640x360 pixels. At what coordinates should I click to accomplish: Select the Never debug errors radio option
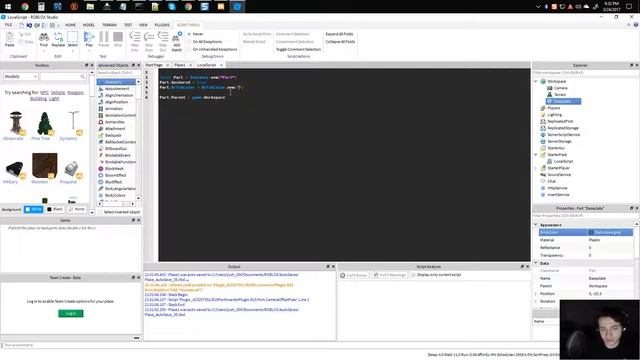189,34
